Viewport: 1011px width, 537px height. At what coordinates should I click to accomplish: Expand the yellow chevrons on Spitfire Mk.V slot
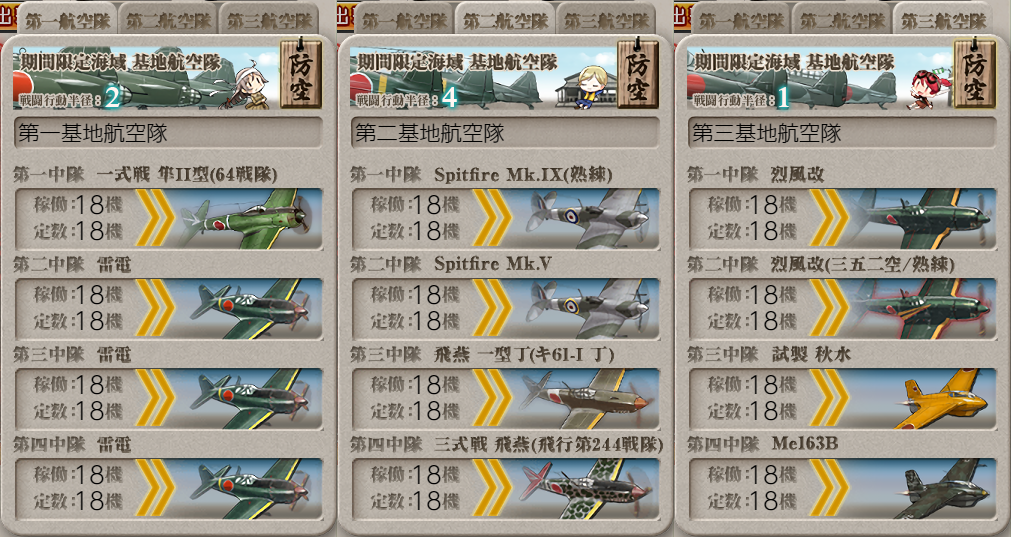(x=492, y=308)
